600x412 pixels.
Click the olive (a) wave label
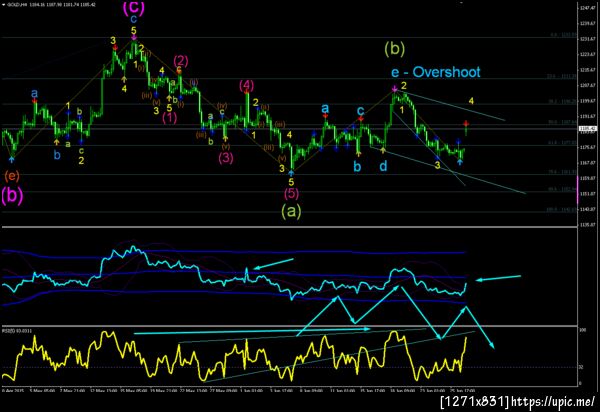click(x=291, y=211)
